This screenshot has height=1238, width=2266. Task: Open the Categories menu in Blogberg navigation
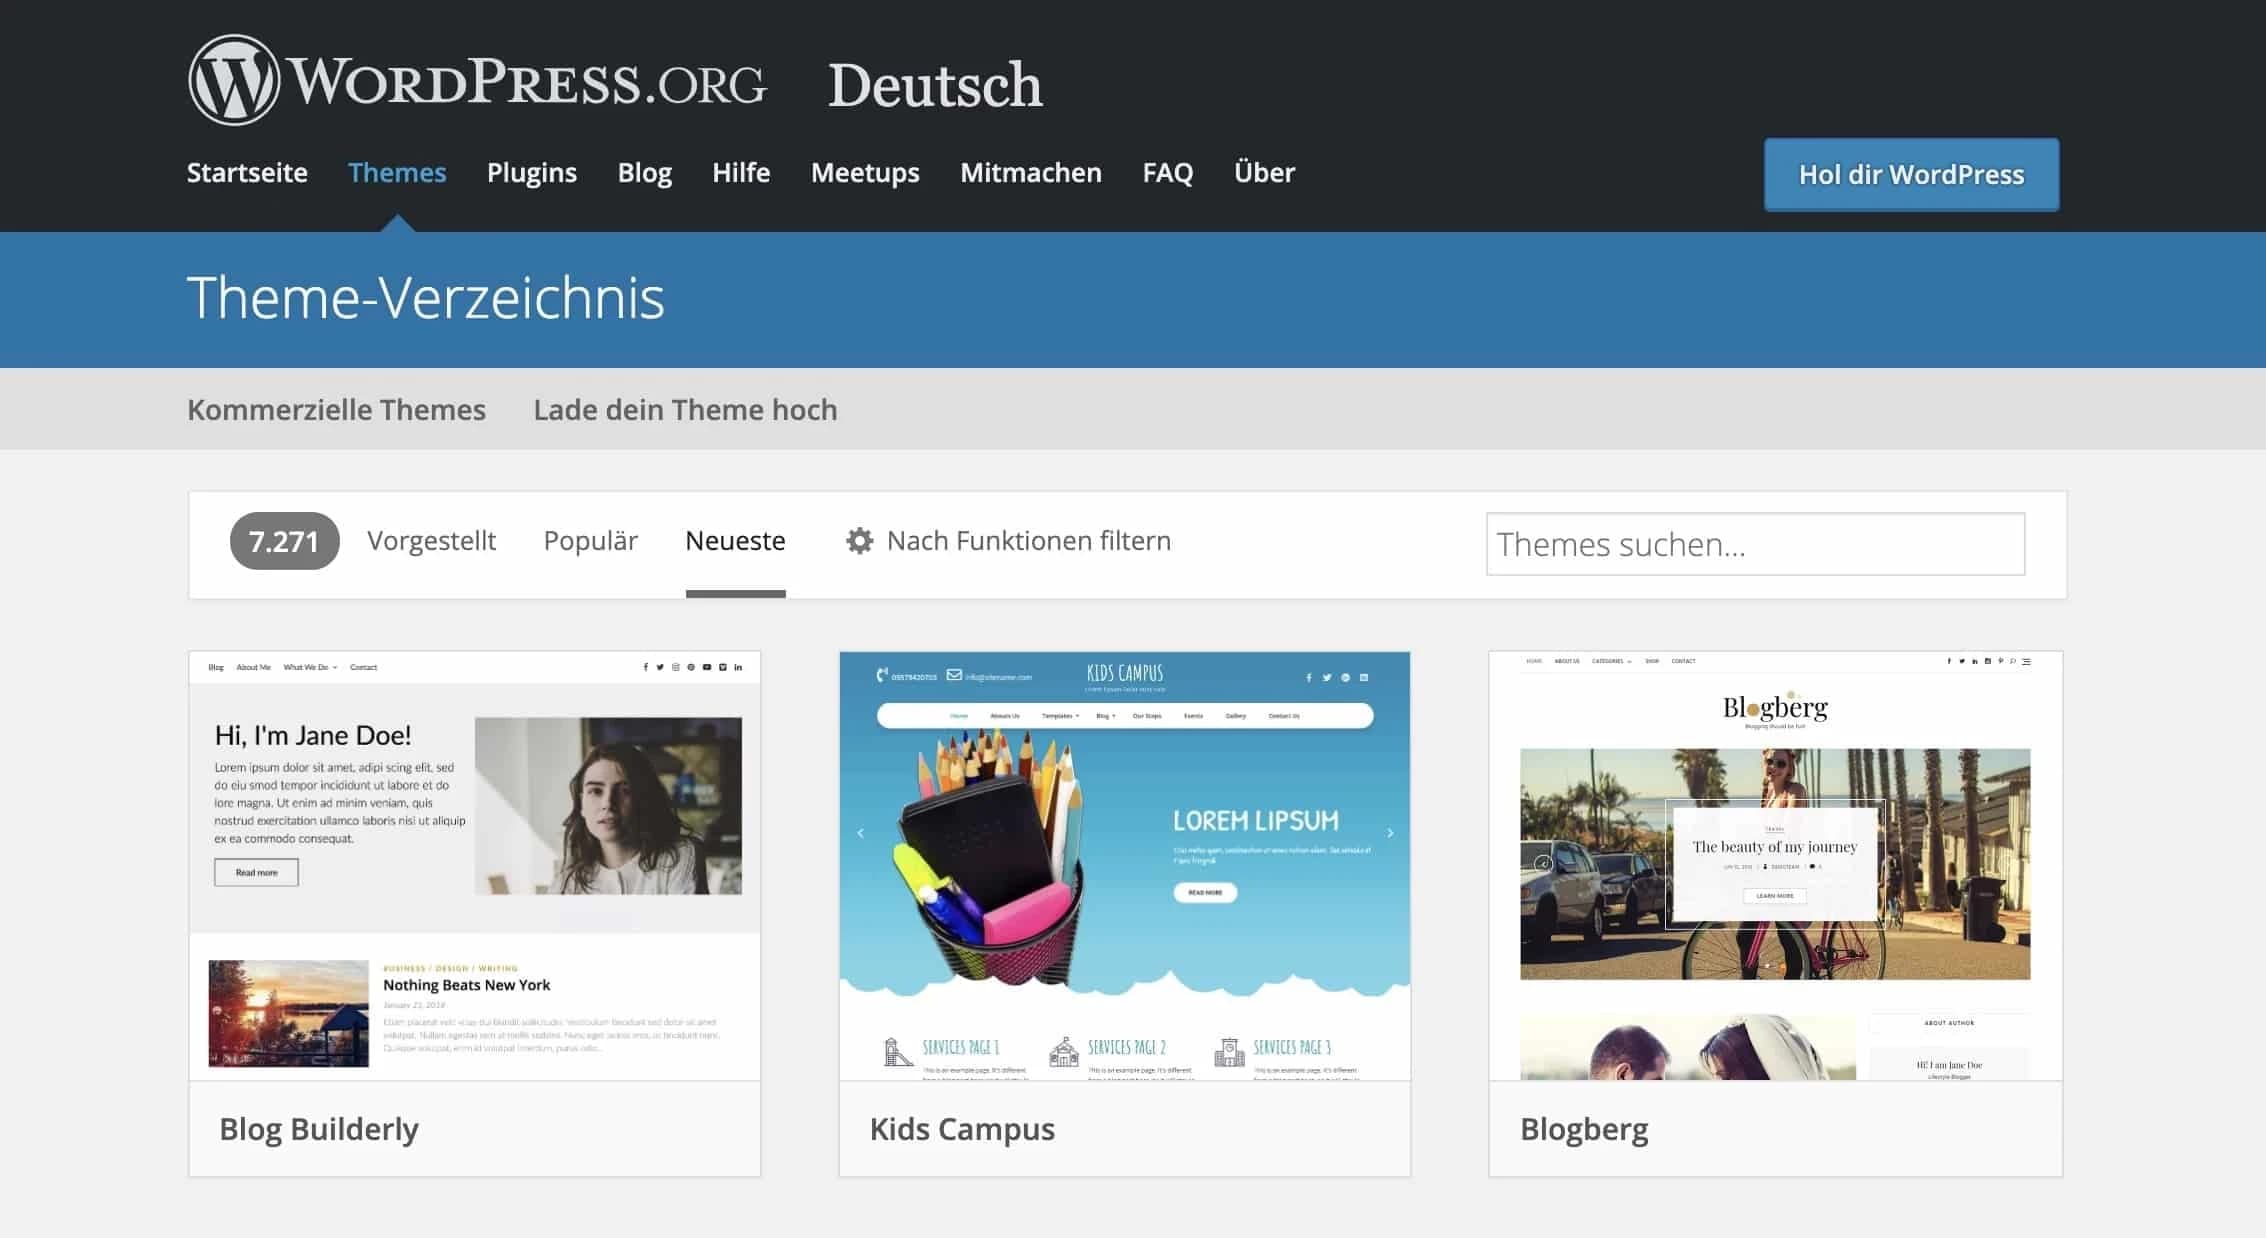coord(1610,661)
